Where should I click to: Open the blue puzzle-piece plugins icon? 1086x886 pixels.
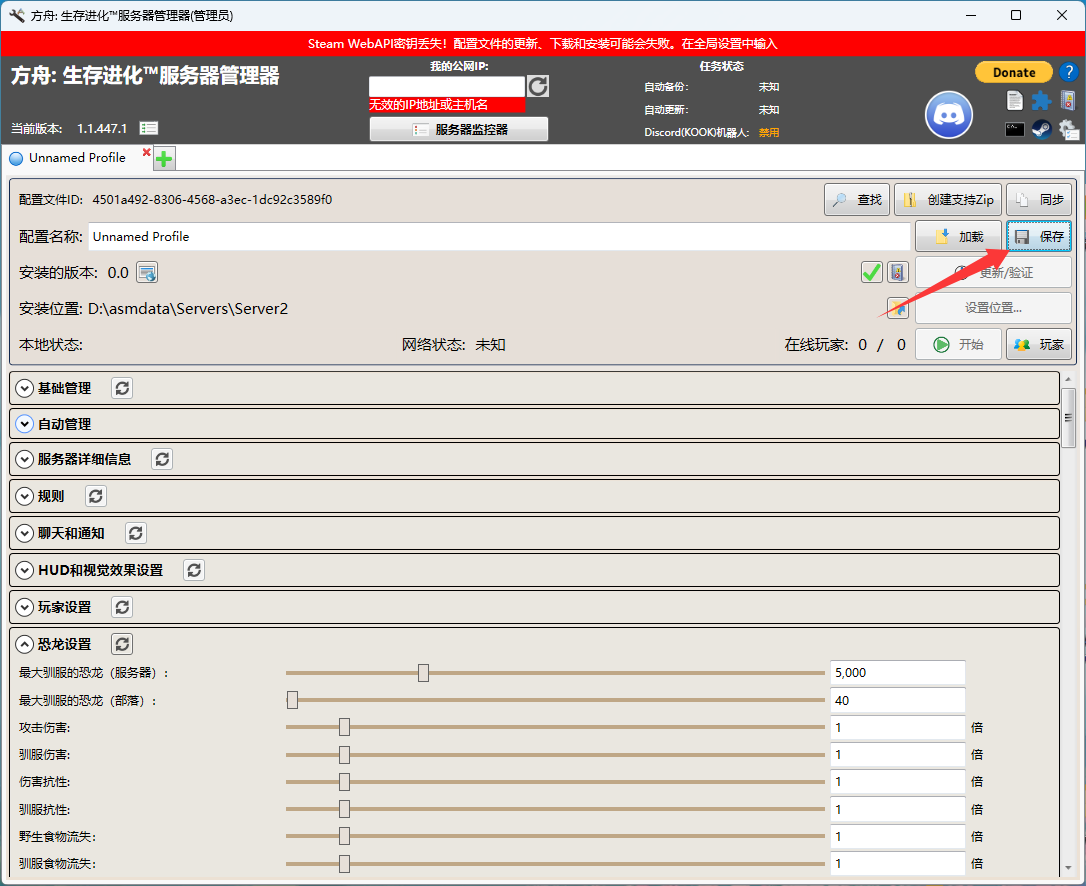coord(1041,100)
